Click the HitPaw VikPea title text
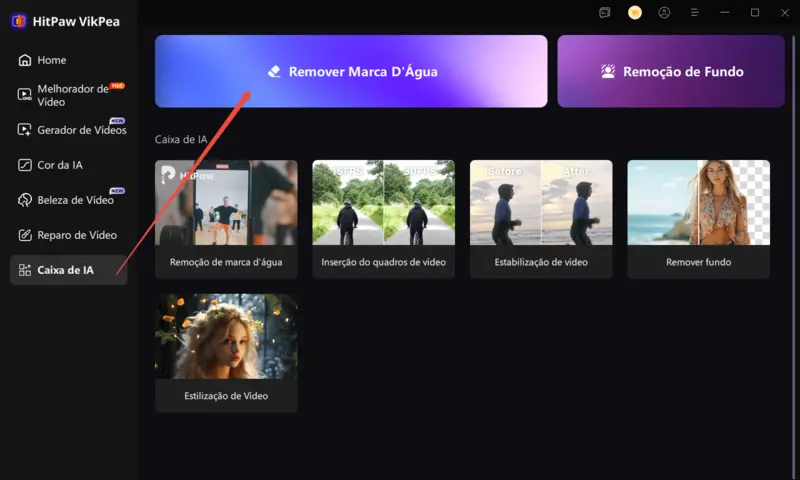 tap(76, 21)
